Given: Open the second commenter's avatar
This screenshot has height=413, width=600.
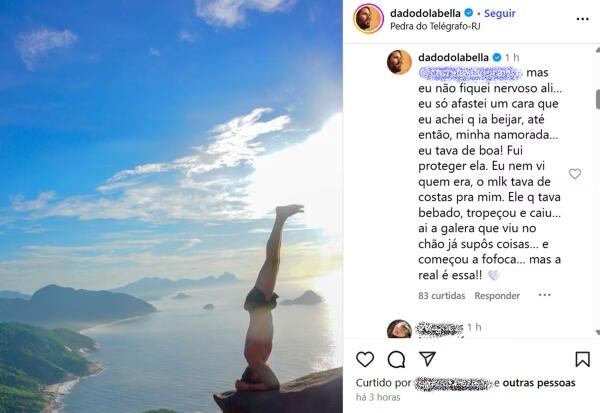Looking at the screenshot, I should click(x=399, y=329).
